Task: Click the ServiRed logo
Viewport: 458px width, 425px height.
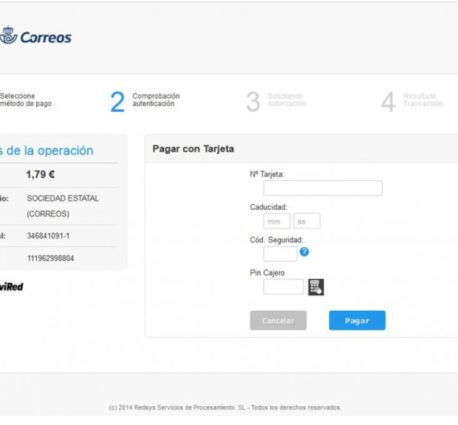Action: [x=12, y=286]
